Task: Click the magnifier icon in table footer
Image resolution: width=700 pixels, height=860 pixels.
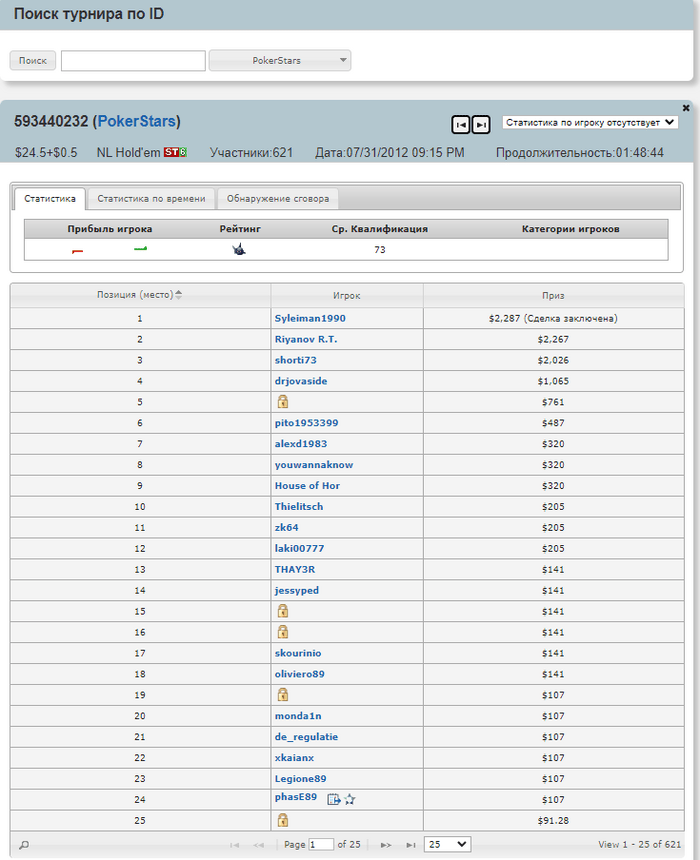Action: click(24, 845)
